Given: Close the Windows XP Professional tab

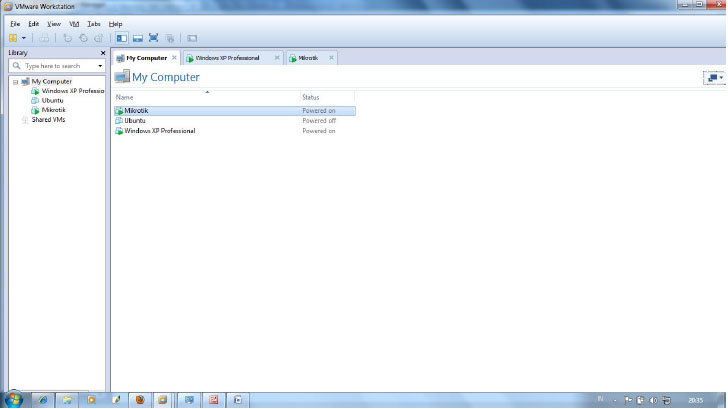Looking at the screenshot, I should (277, 58).
